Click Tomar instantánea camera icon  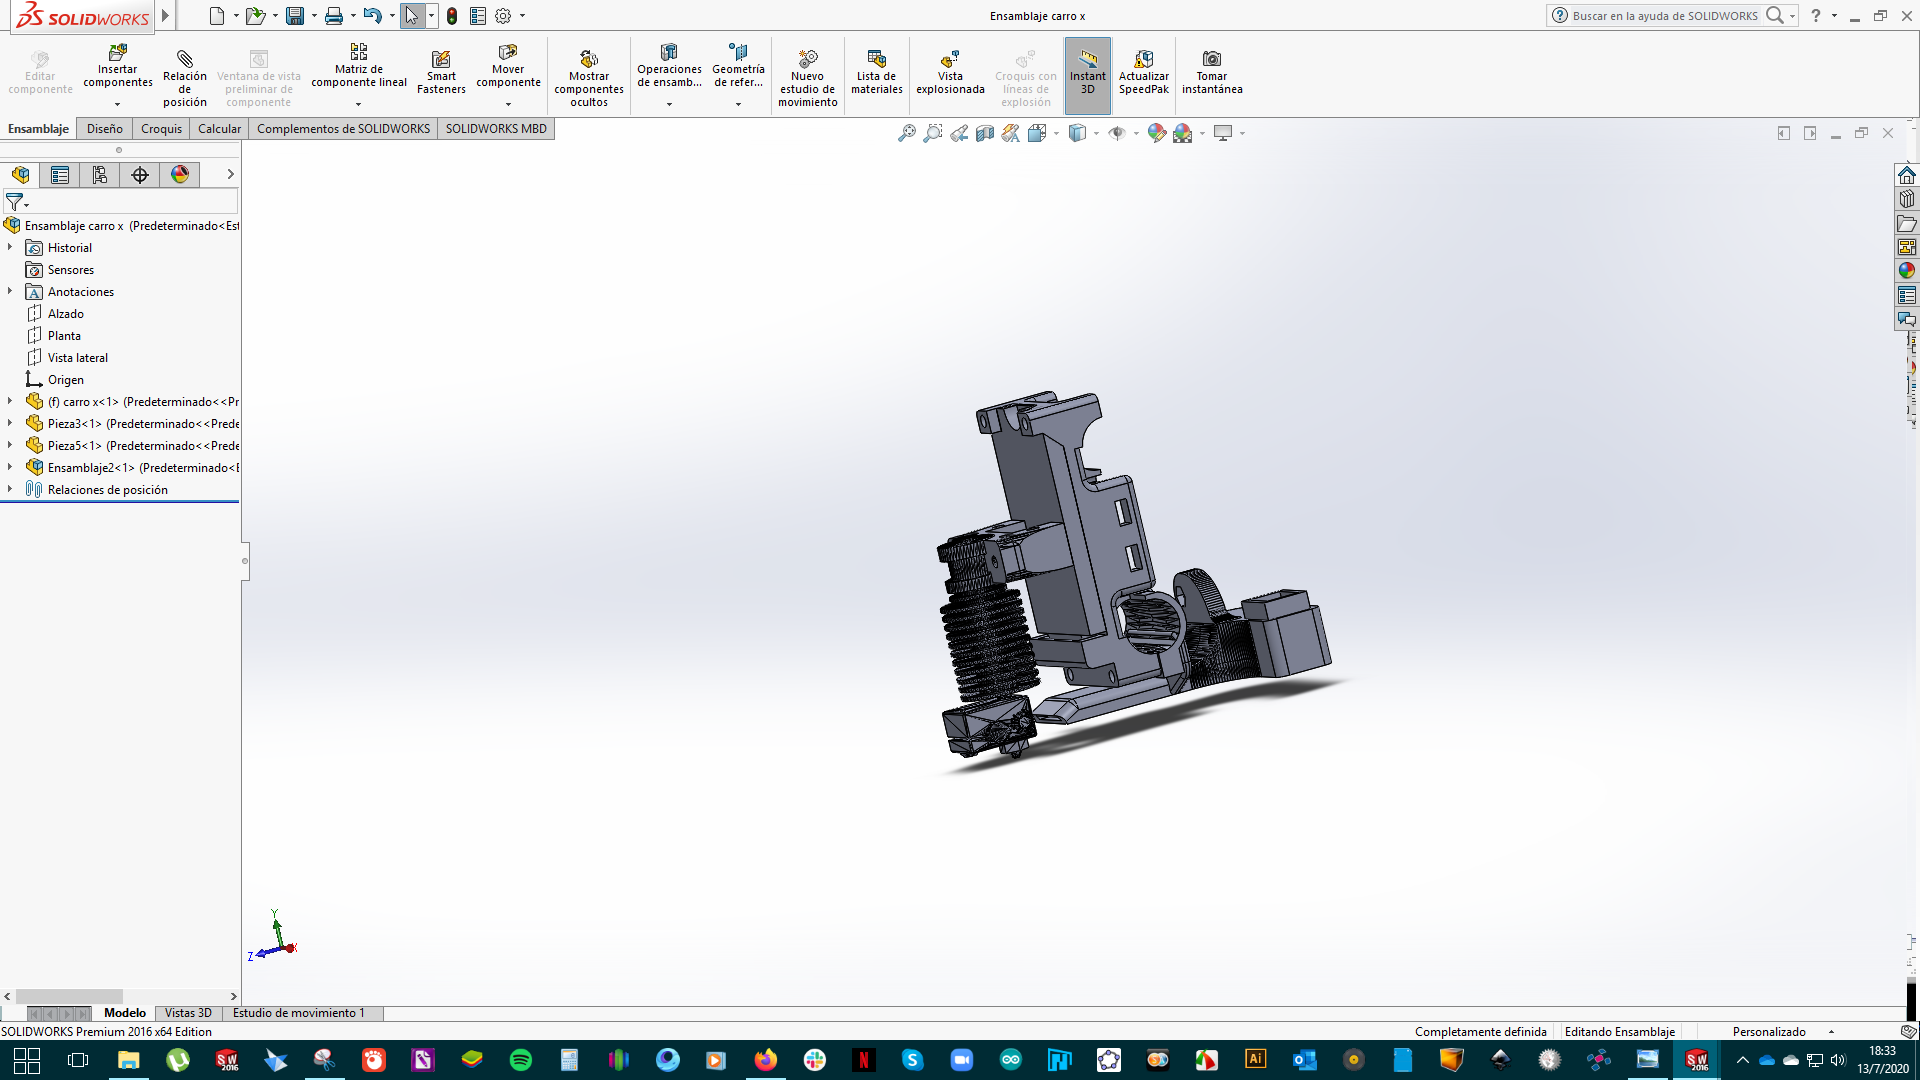tap(1211, 60)
